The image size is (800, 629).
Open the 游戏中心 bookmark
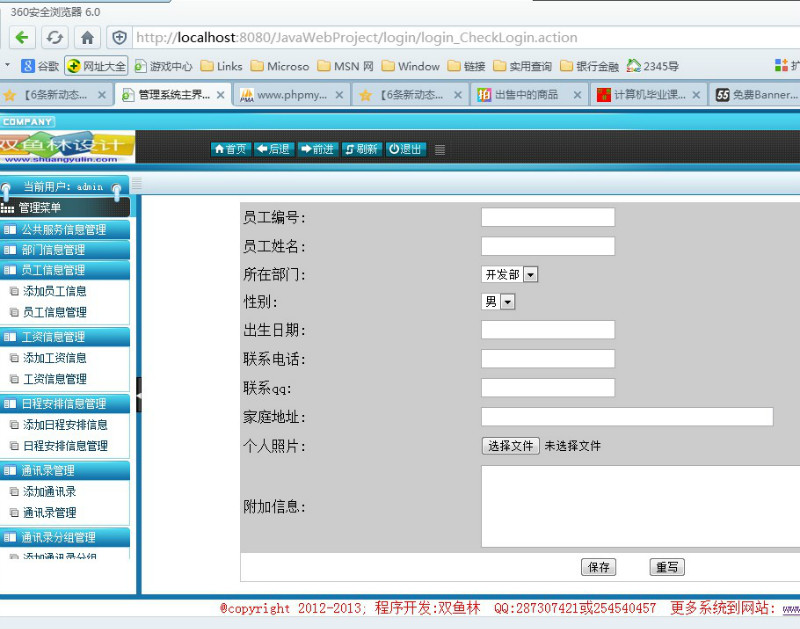(x=163, y=66)
